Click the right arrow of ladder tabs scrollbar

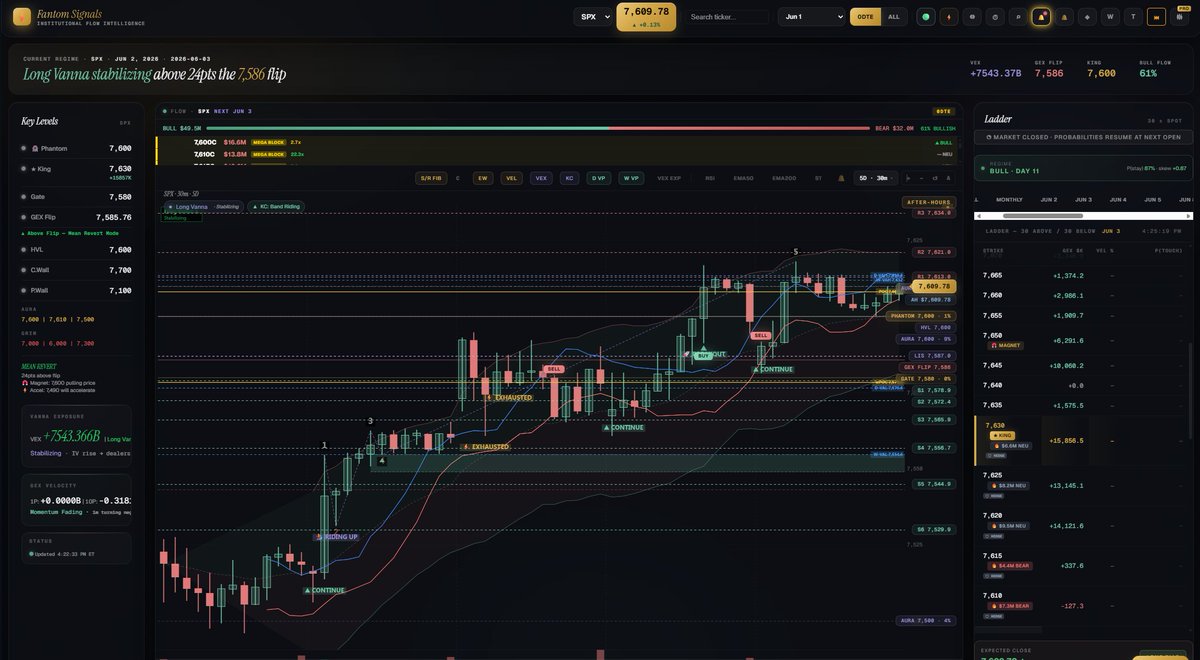click(1190, 216)
